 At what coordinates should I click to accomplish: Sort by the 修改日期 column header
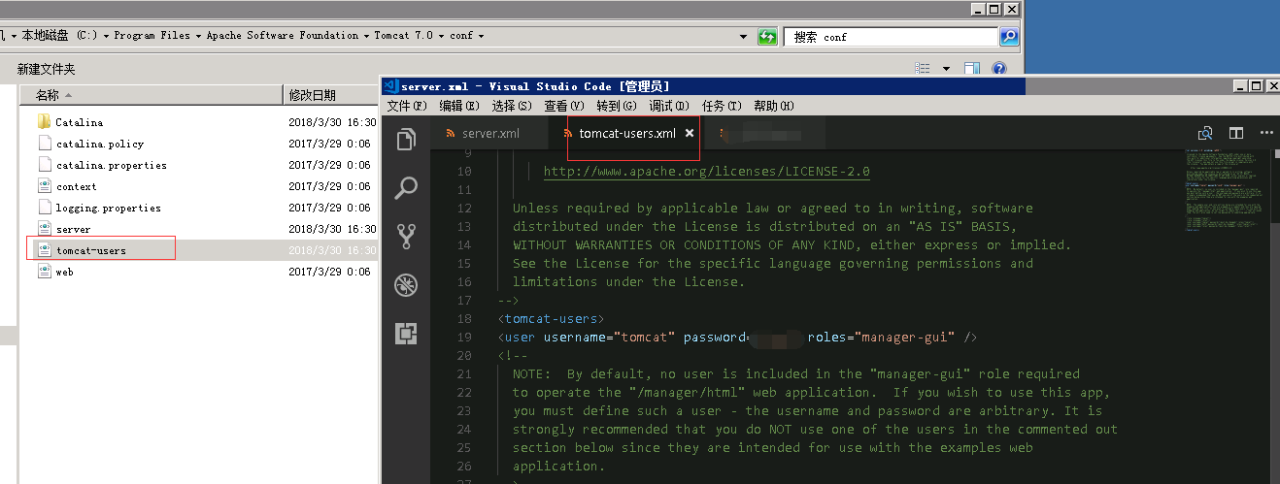click(331, 95)
